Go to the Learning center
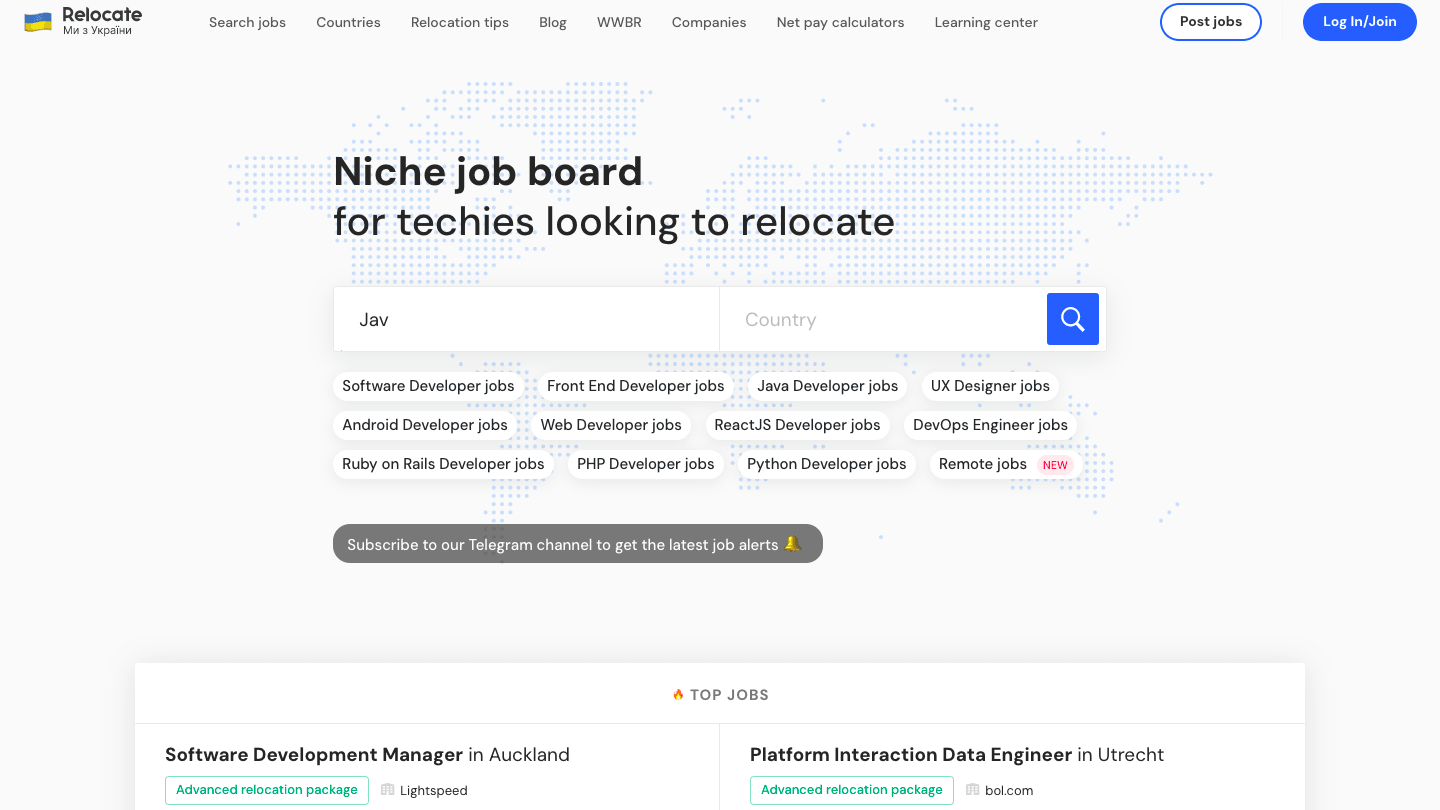The width and height of the screenshot is (1440, 810). point(986,22)
